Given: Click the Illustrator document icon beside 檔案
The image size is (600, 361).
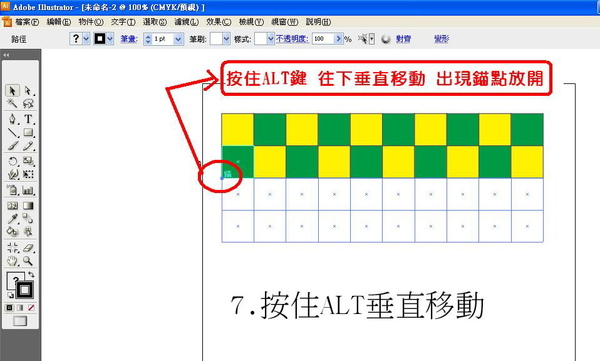Looking at the screenshot, I should tap(7, 22).
